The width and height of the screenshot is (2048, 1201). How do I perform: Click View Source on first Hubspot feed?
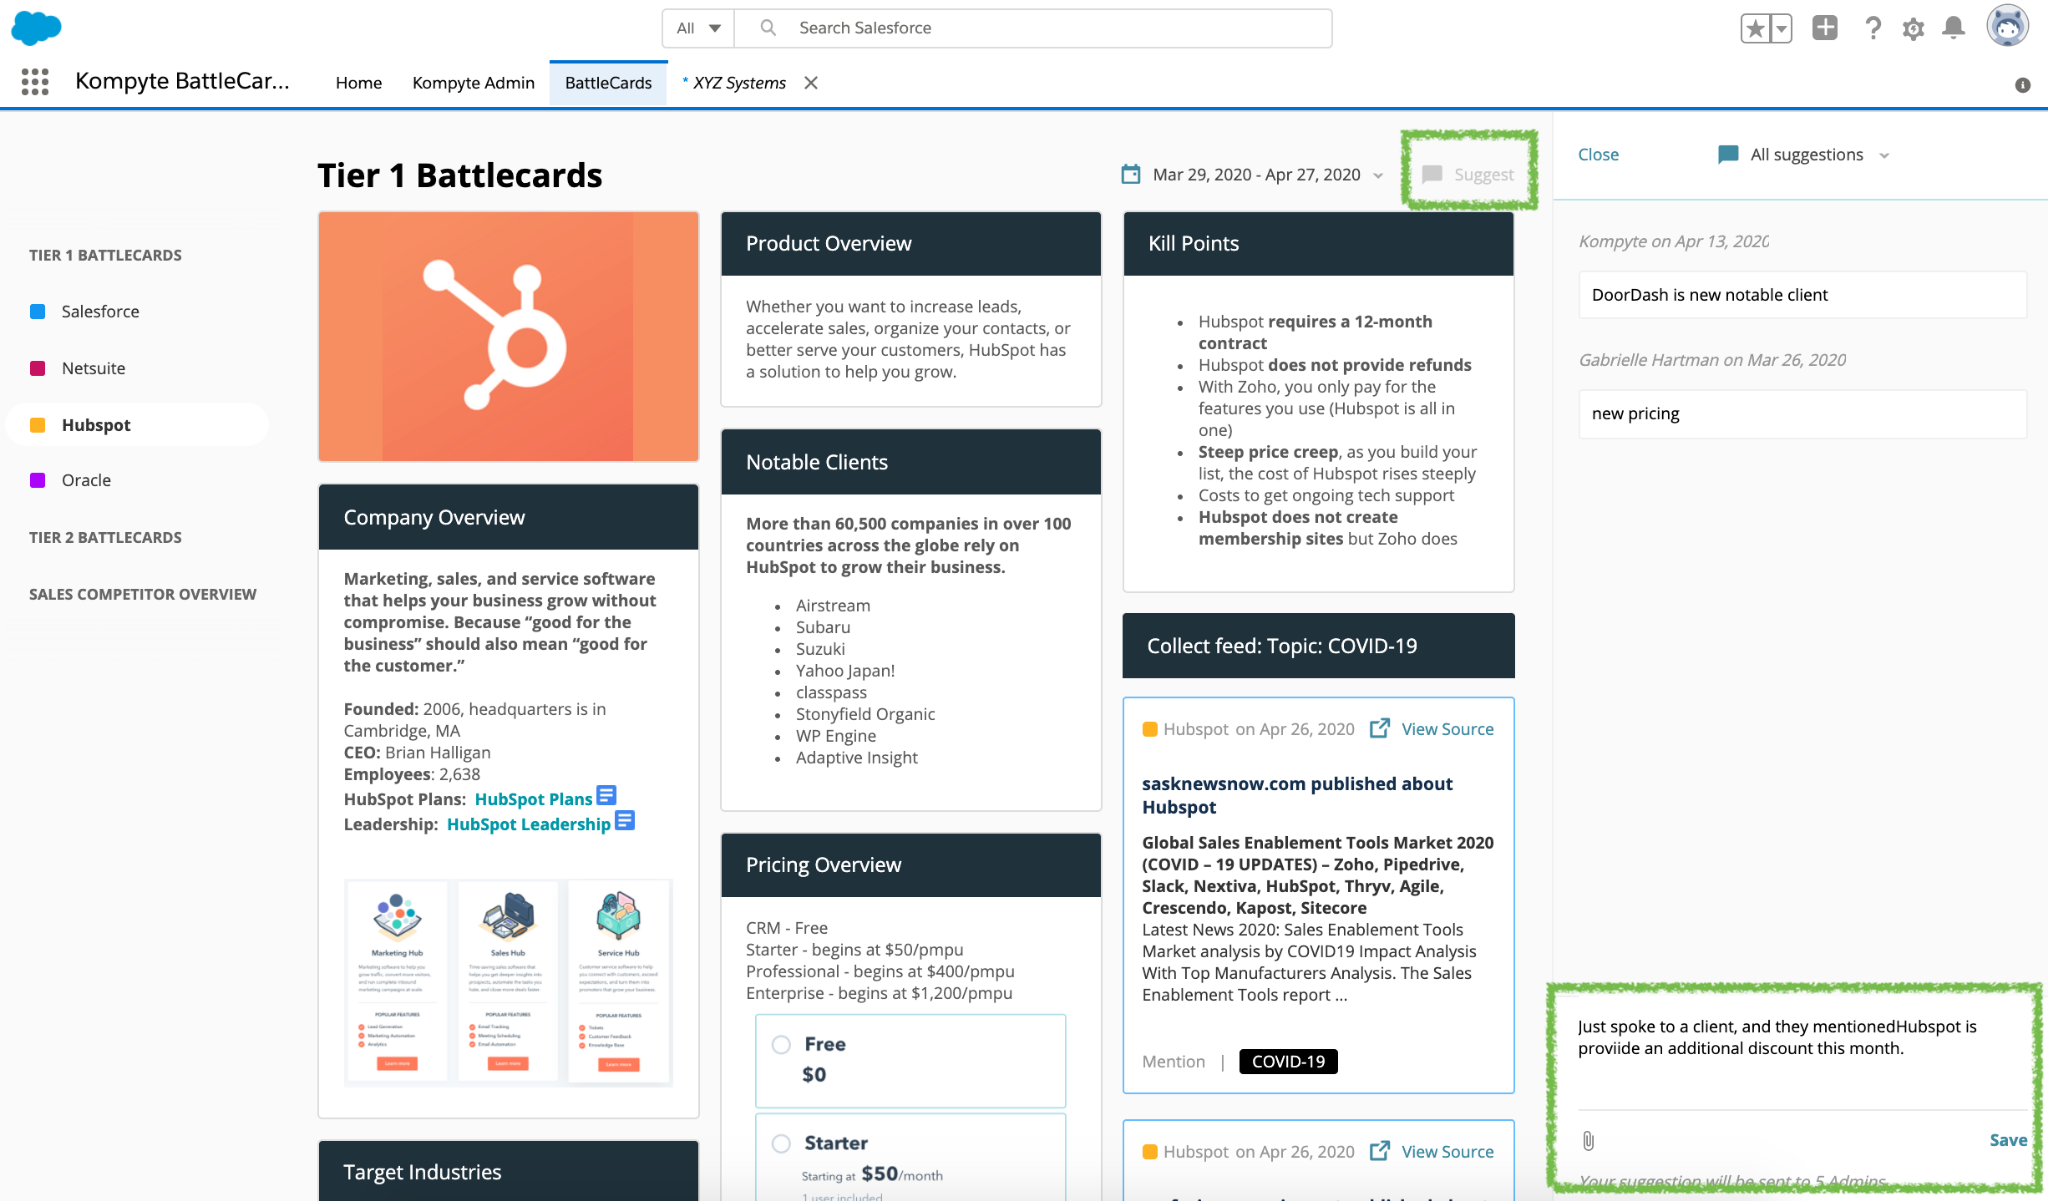[1447, 729]
